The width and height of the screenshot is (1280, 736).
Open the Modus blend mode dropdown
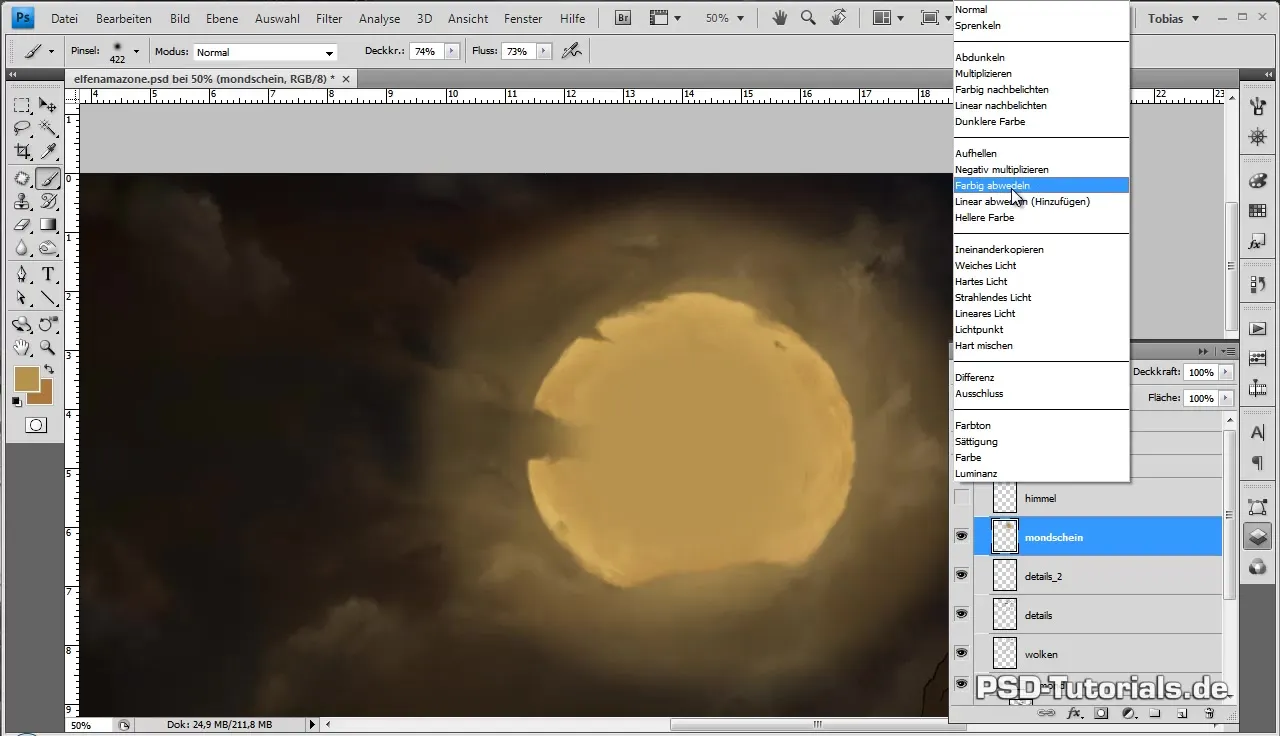pos(264,52)
